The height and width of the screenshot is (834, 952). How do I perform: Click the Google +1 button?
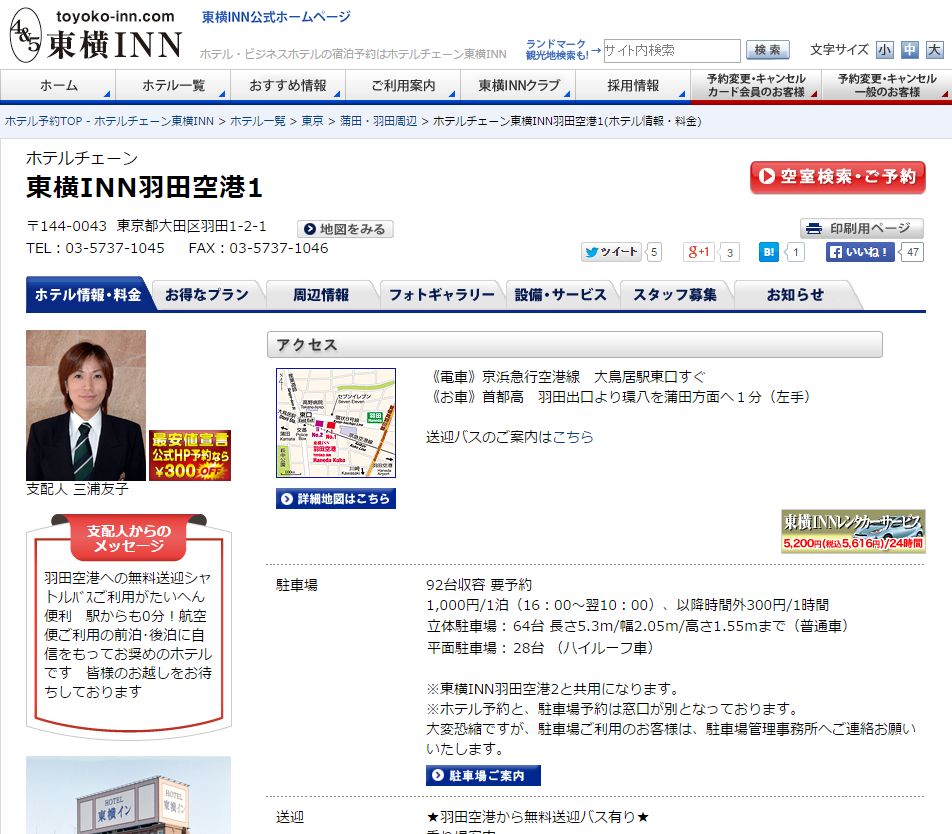click(x=699, y=252)
